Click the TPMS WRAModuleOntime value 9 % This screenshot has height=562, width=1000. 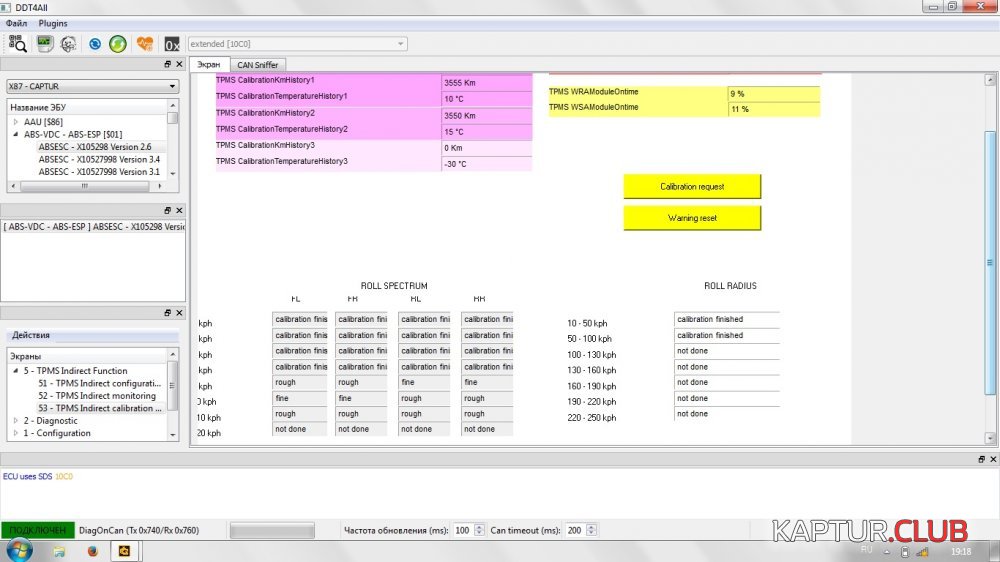click(773, 94)
